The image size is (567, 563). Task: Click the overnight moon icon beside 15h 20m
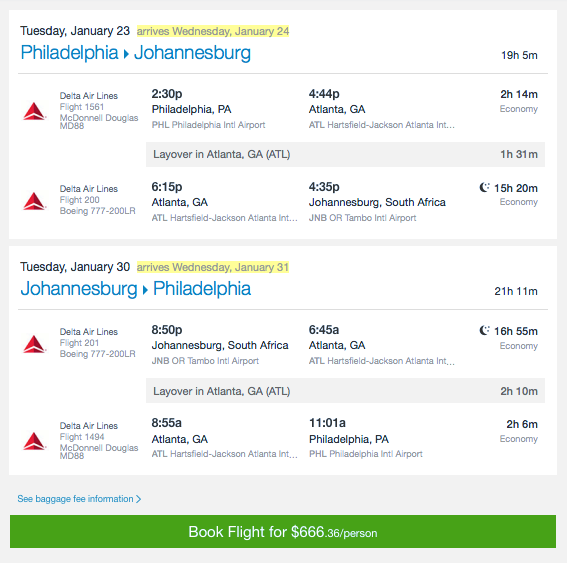point(484,187)
